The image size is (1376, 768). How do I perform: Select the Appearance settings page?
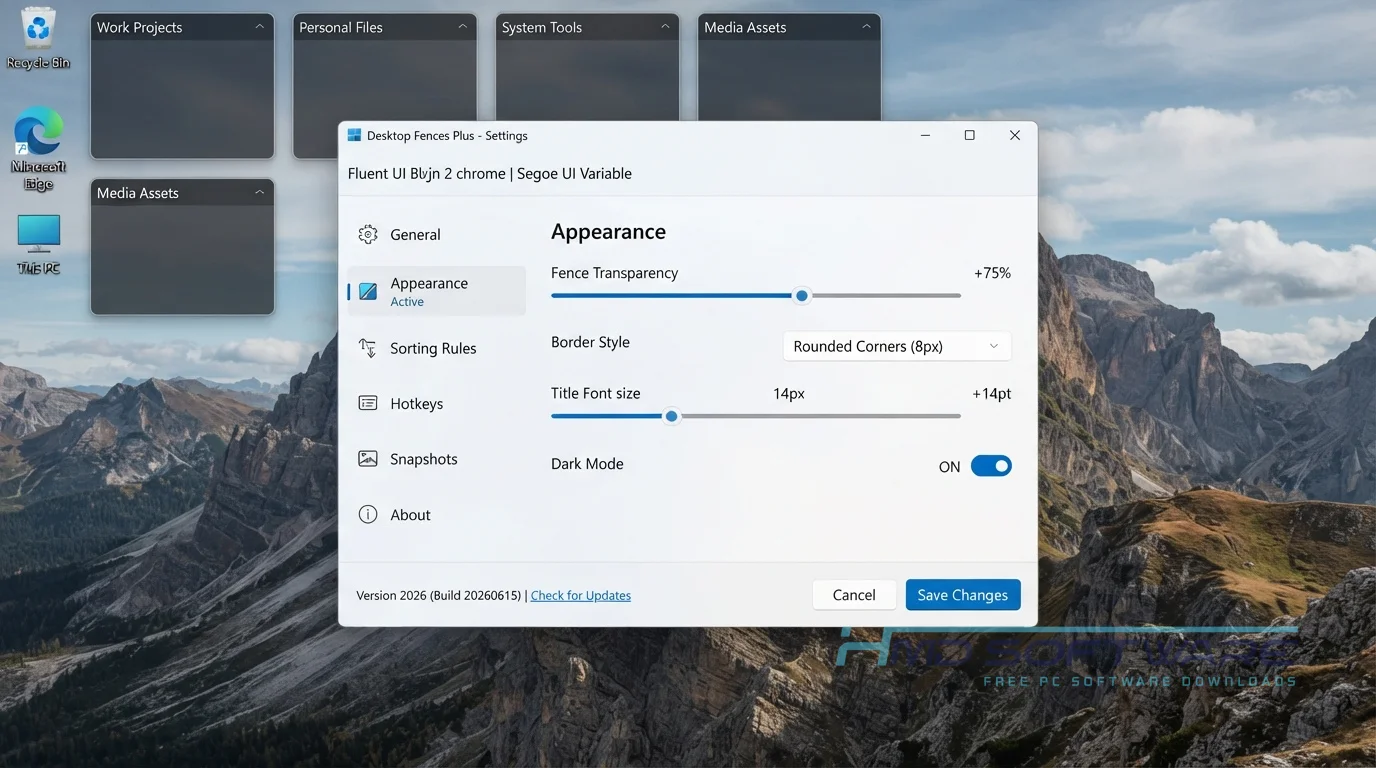pos(436,291)
